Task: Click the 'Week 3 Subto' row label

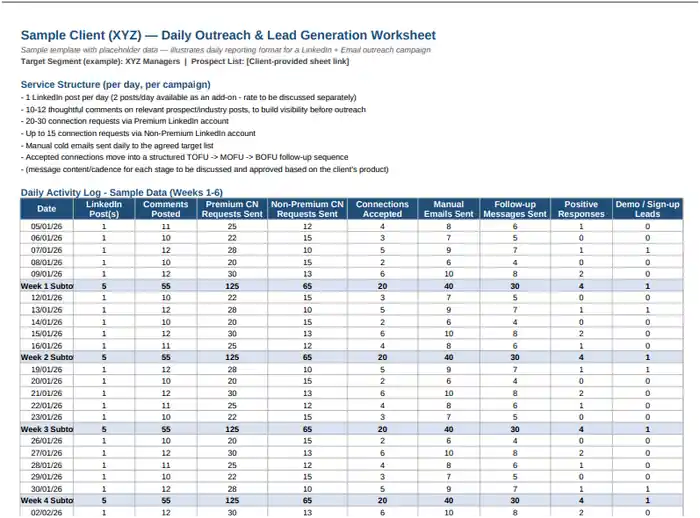Action: [46, 429]
